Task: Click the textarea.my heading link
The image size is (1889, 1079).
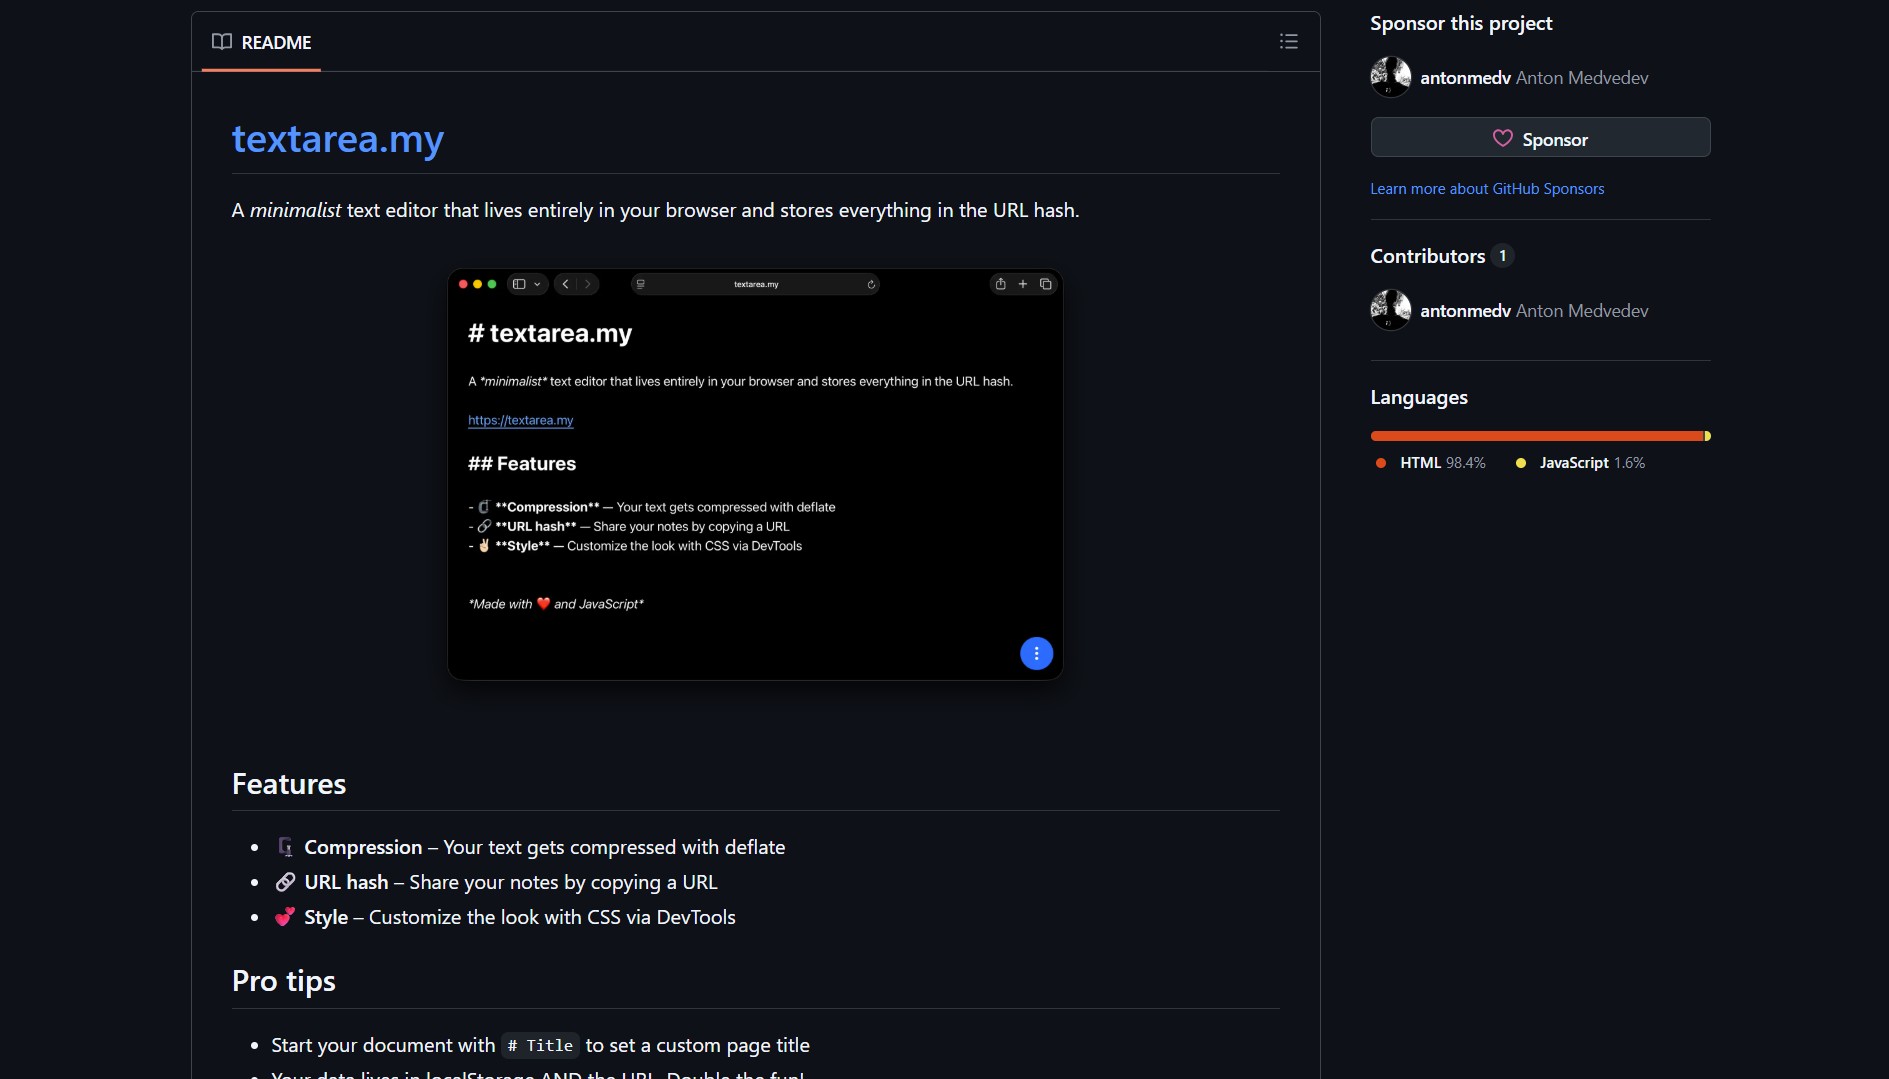Action: (337, 139)
